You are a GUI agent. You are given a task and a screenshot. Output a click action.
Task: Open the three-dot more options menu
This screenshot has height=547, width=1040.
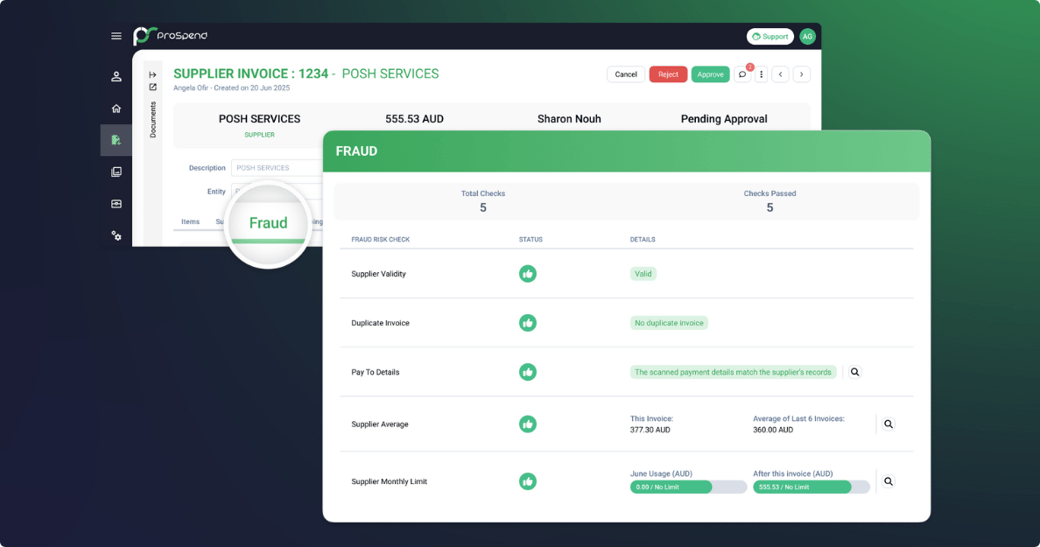tap(761, 74)
